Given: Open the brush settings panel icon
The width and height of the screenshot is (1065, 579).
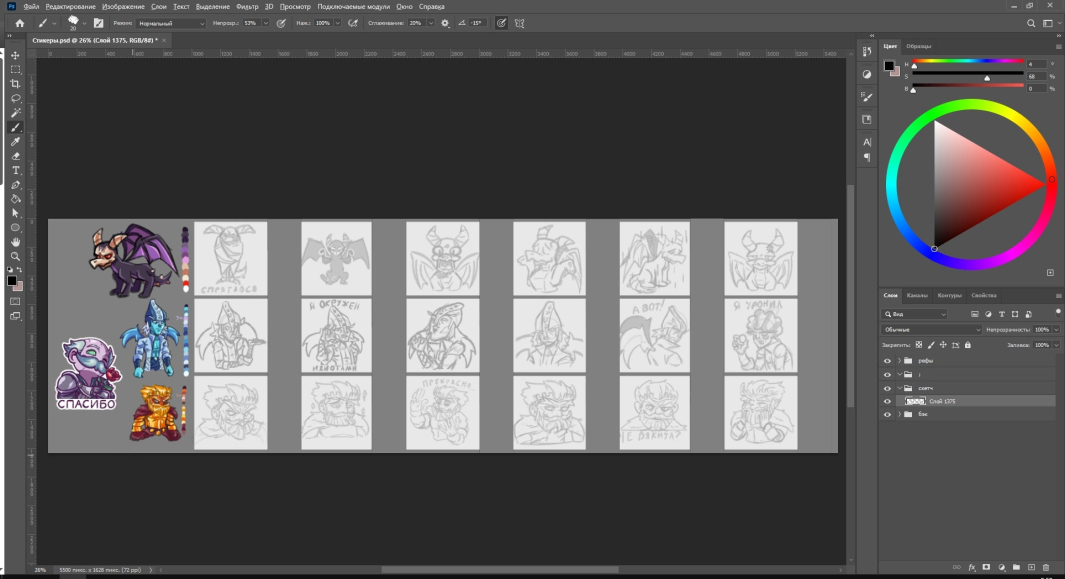Looking at the screenshot, I should pos(98,23).
